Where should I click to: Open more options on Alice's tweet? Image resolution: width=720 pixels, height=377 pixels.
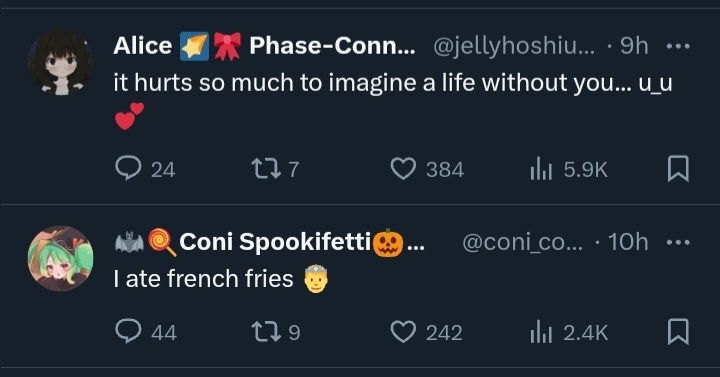point(678,46)
